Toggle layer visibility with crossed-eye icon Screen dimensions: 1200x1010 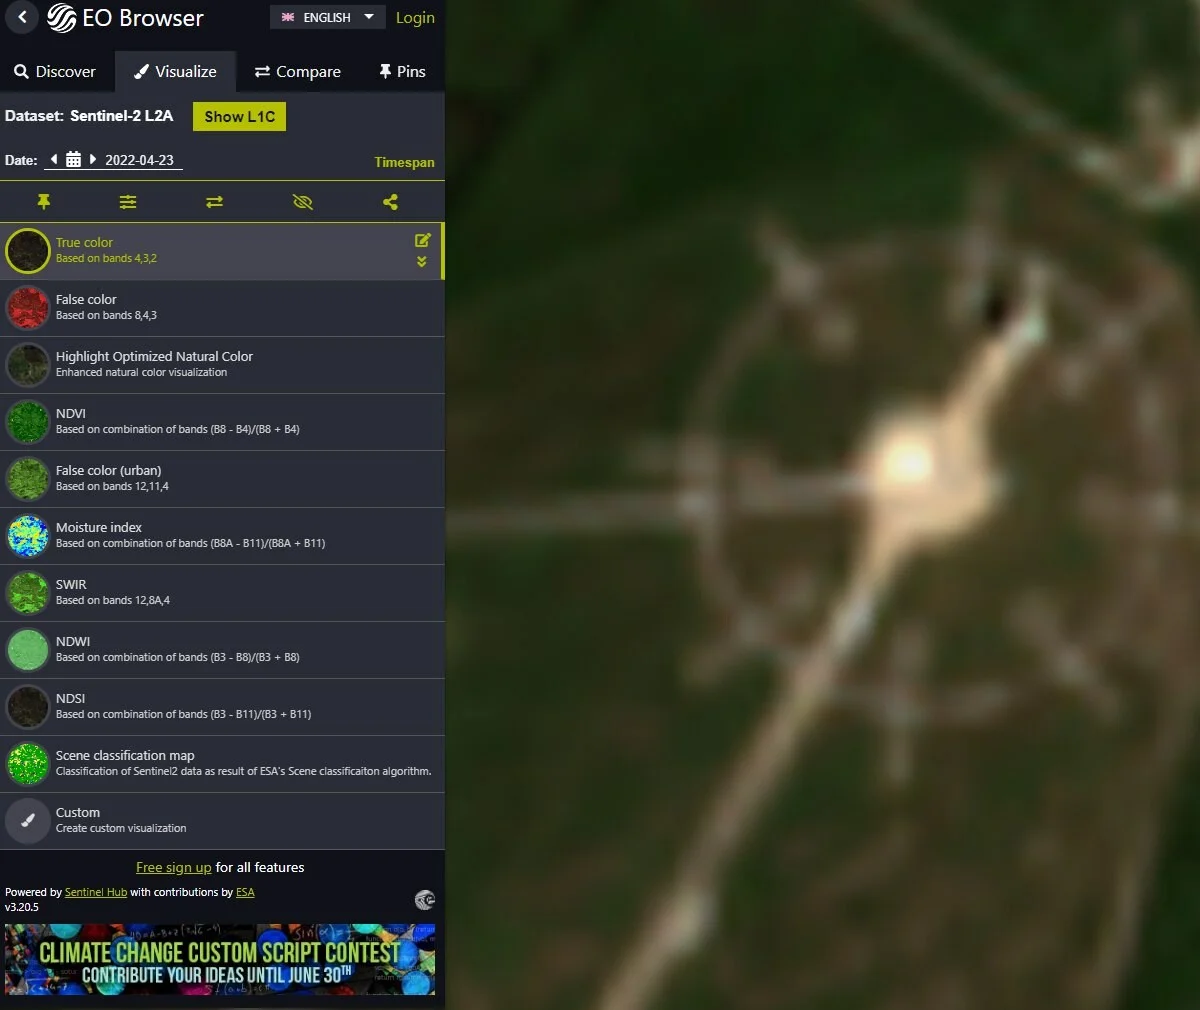coord(302,202)
